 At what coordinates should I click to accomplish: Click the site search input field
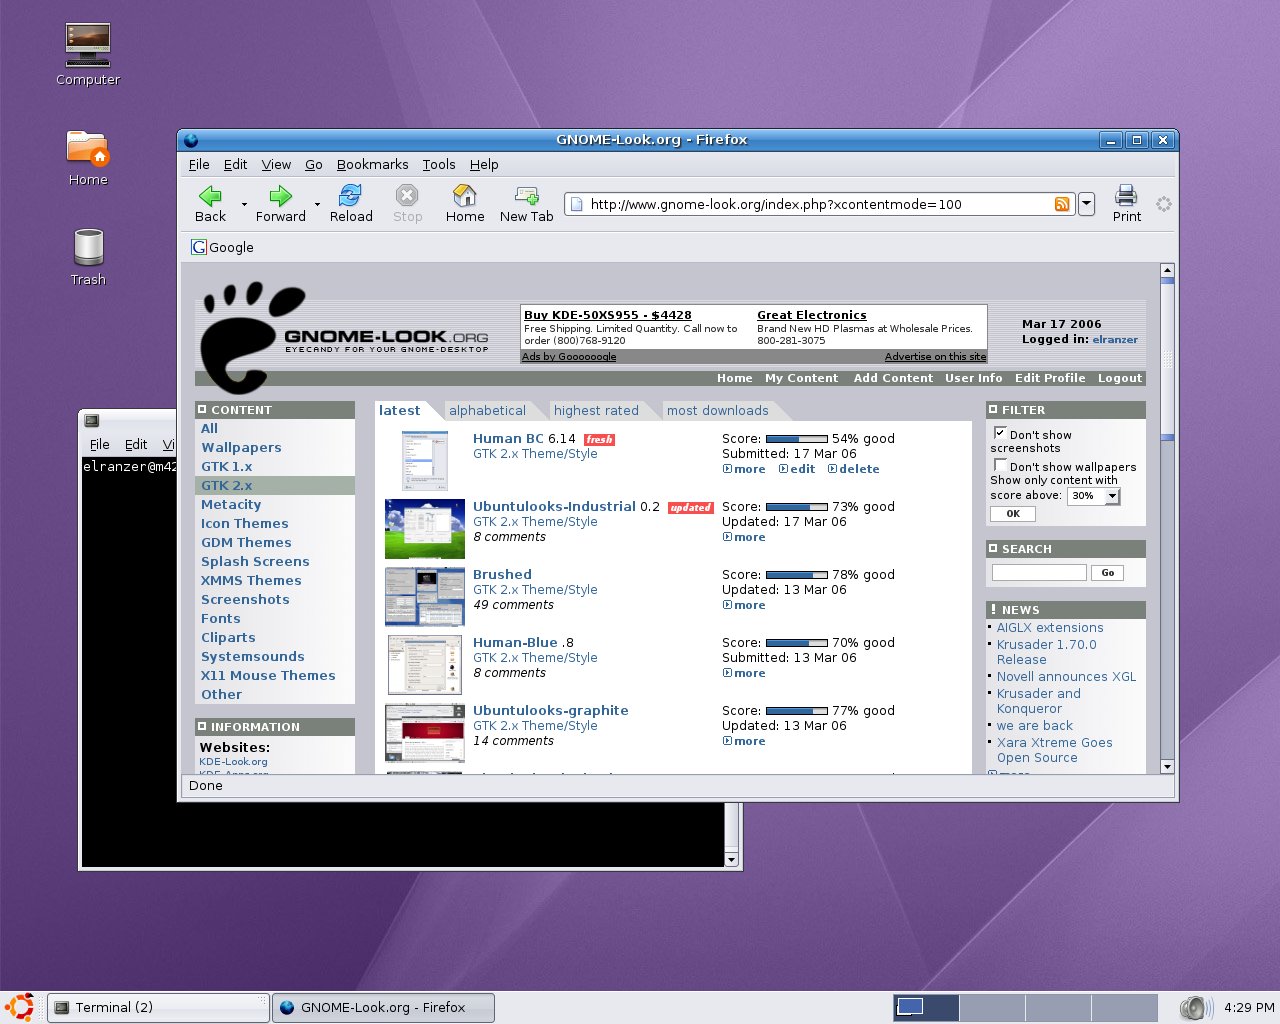(1039, 573)
